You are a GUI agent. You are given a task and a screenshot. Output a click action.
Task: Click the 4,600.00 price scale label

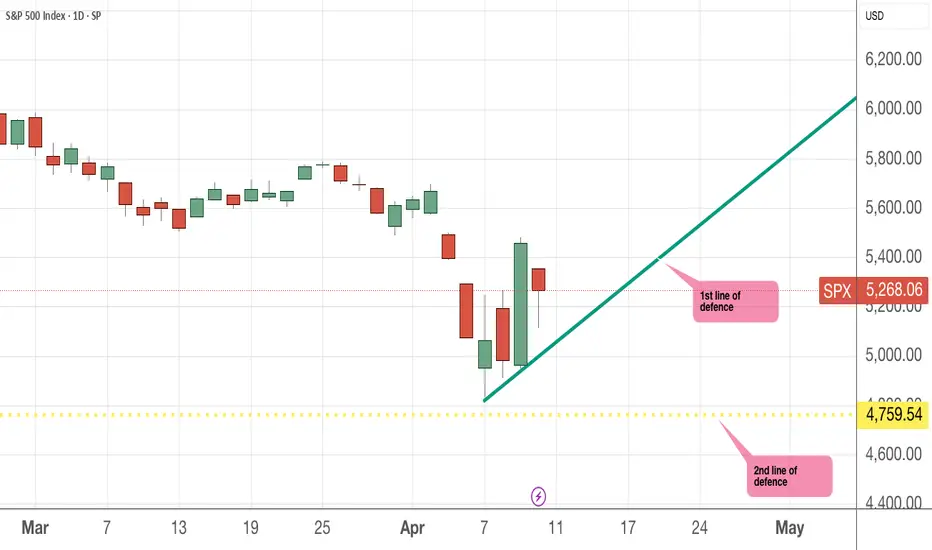893,455
